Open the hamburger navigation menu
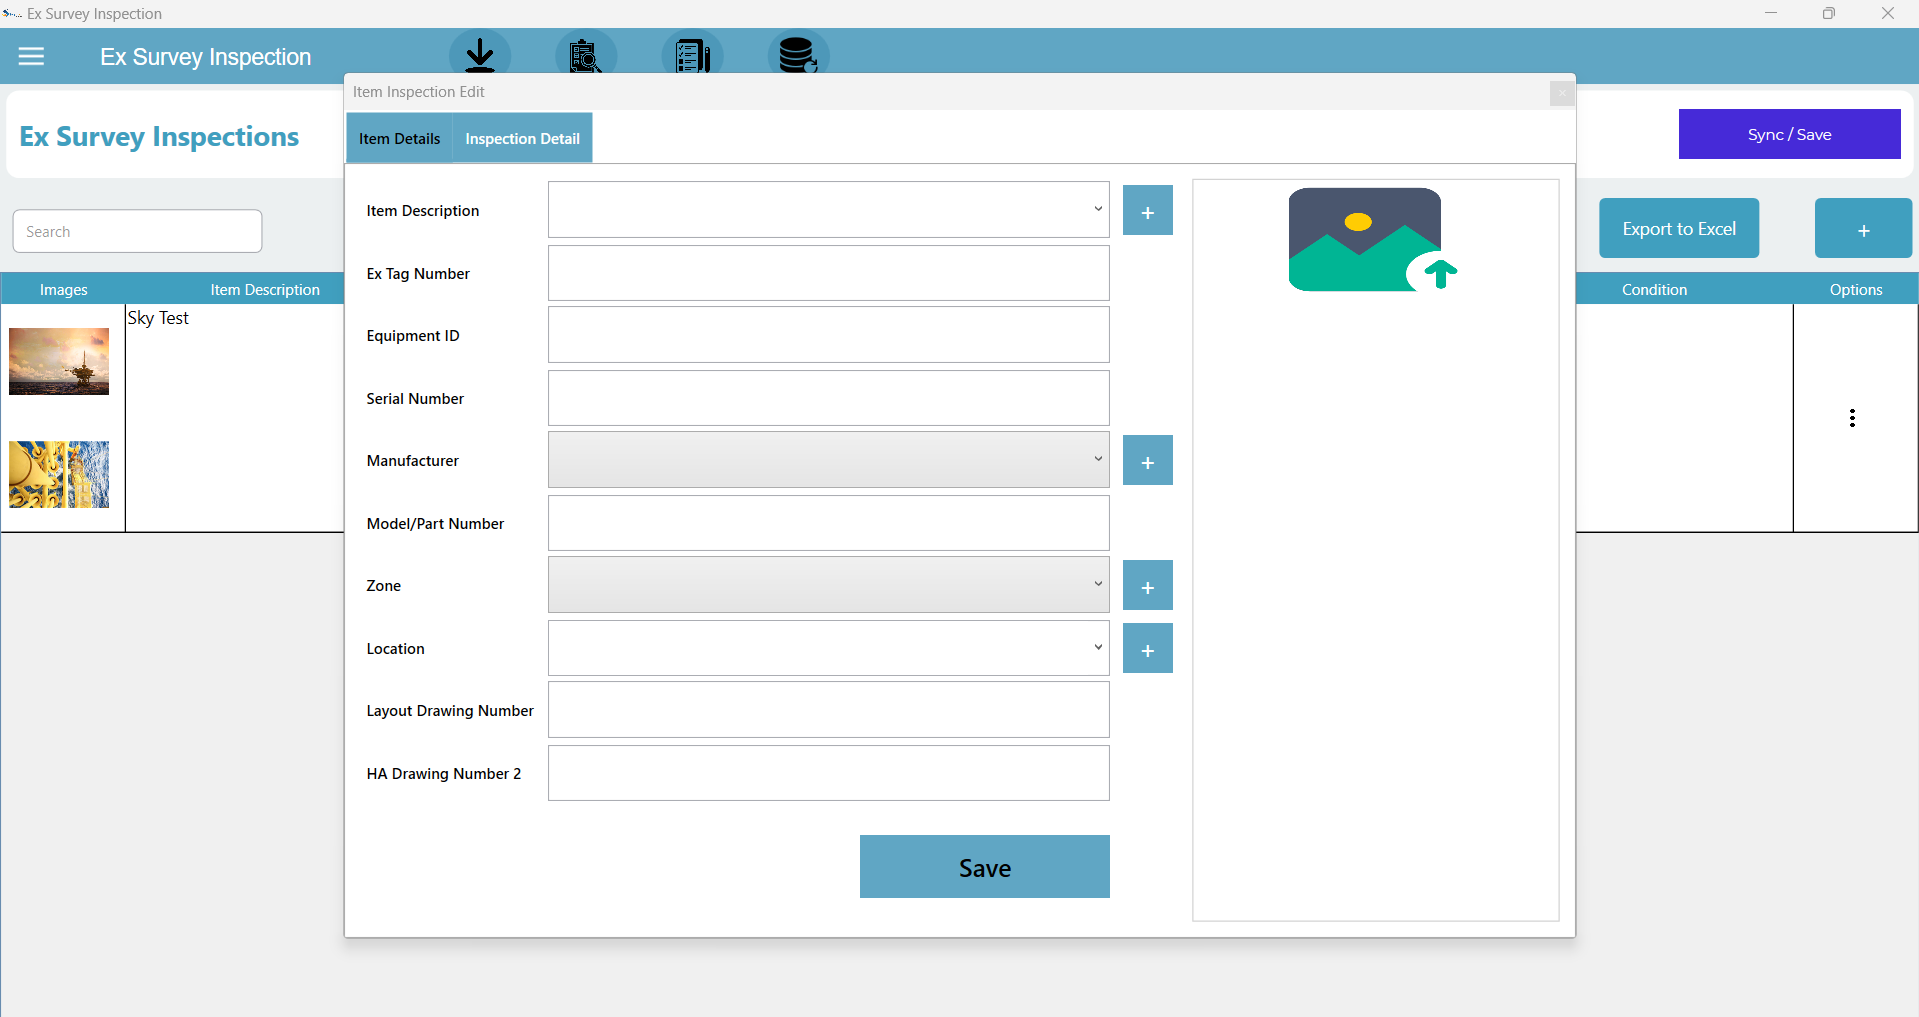This screenshot has height=1017, width=1919. point(31,57)
